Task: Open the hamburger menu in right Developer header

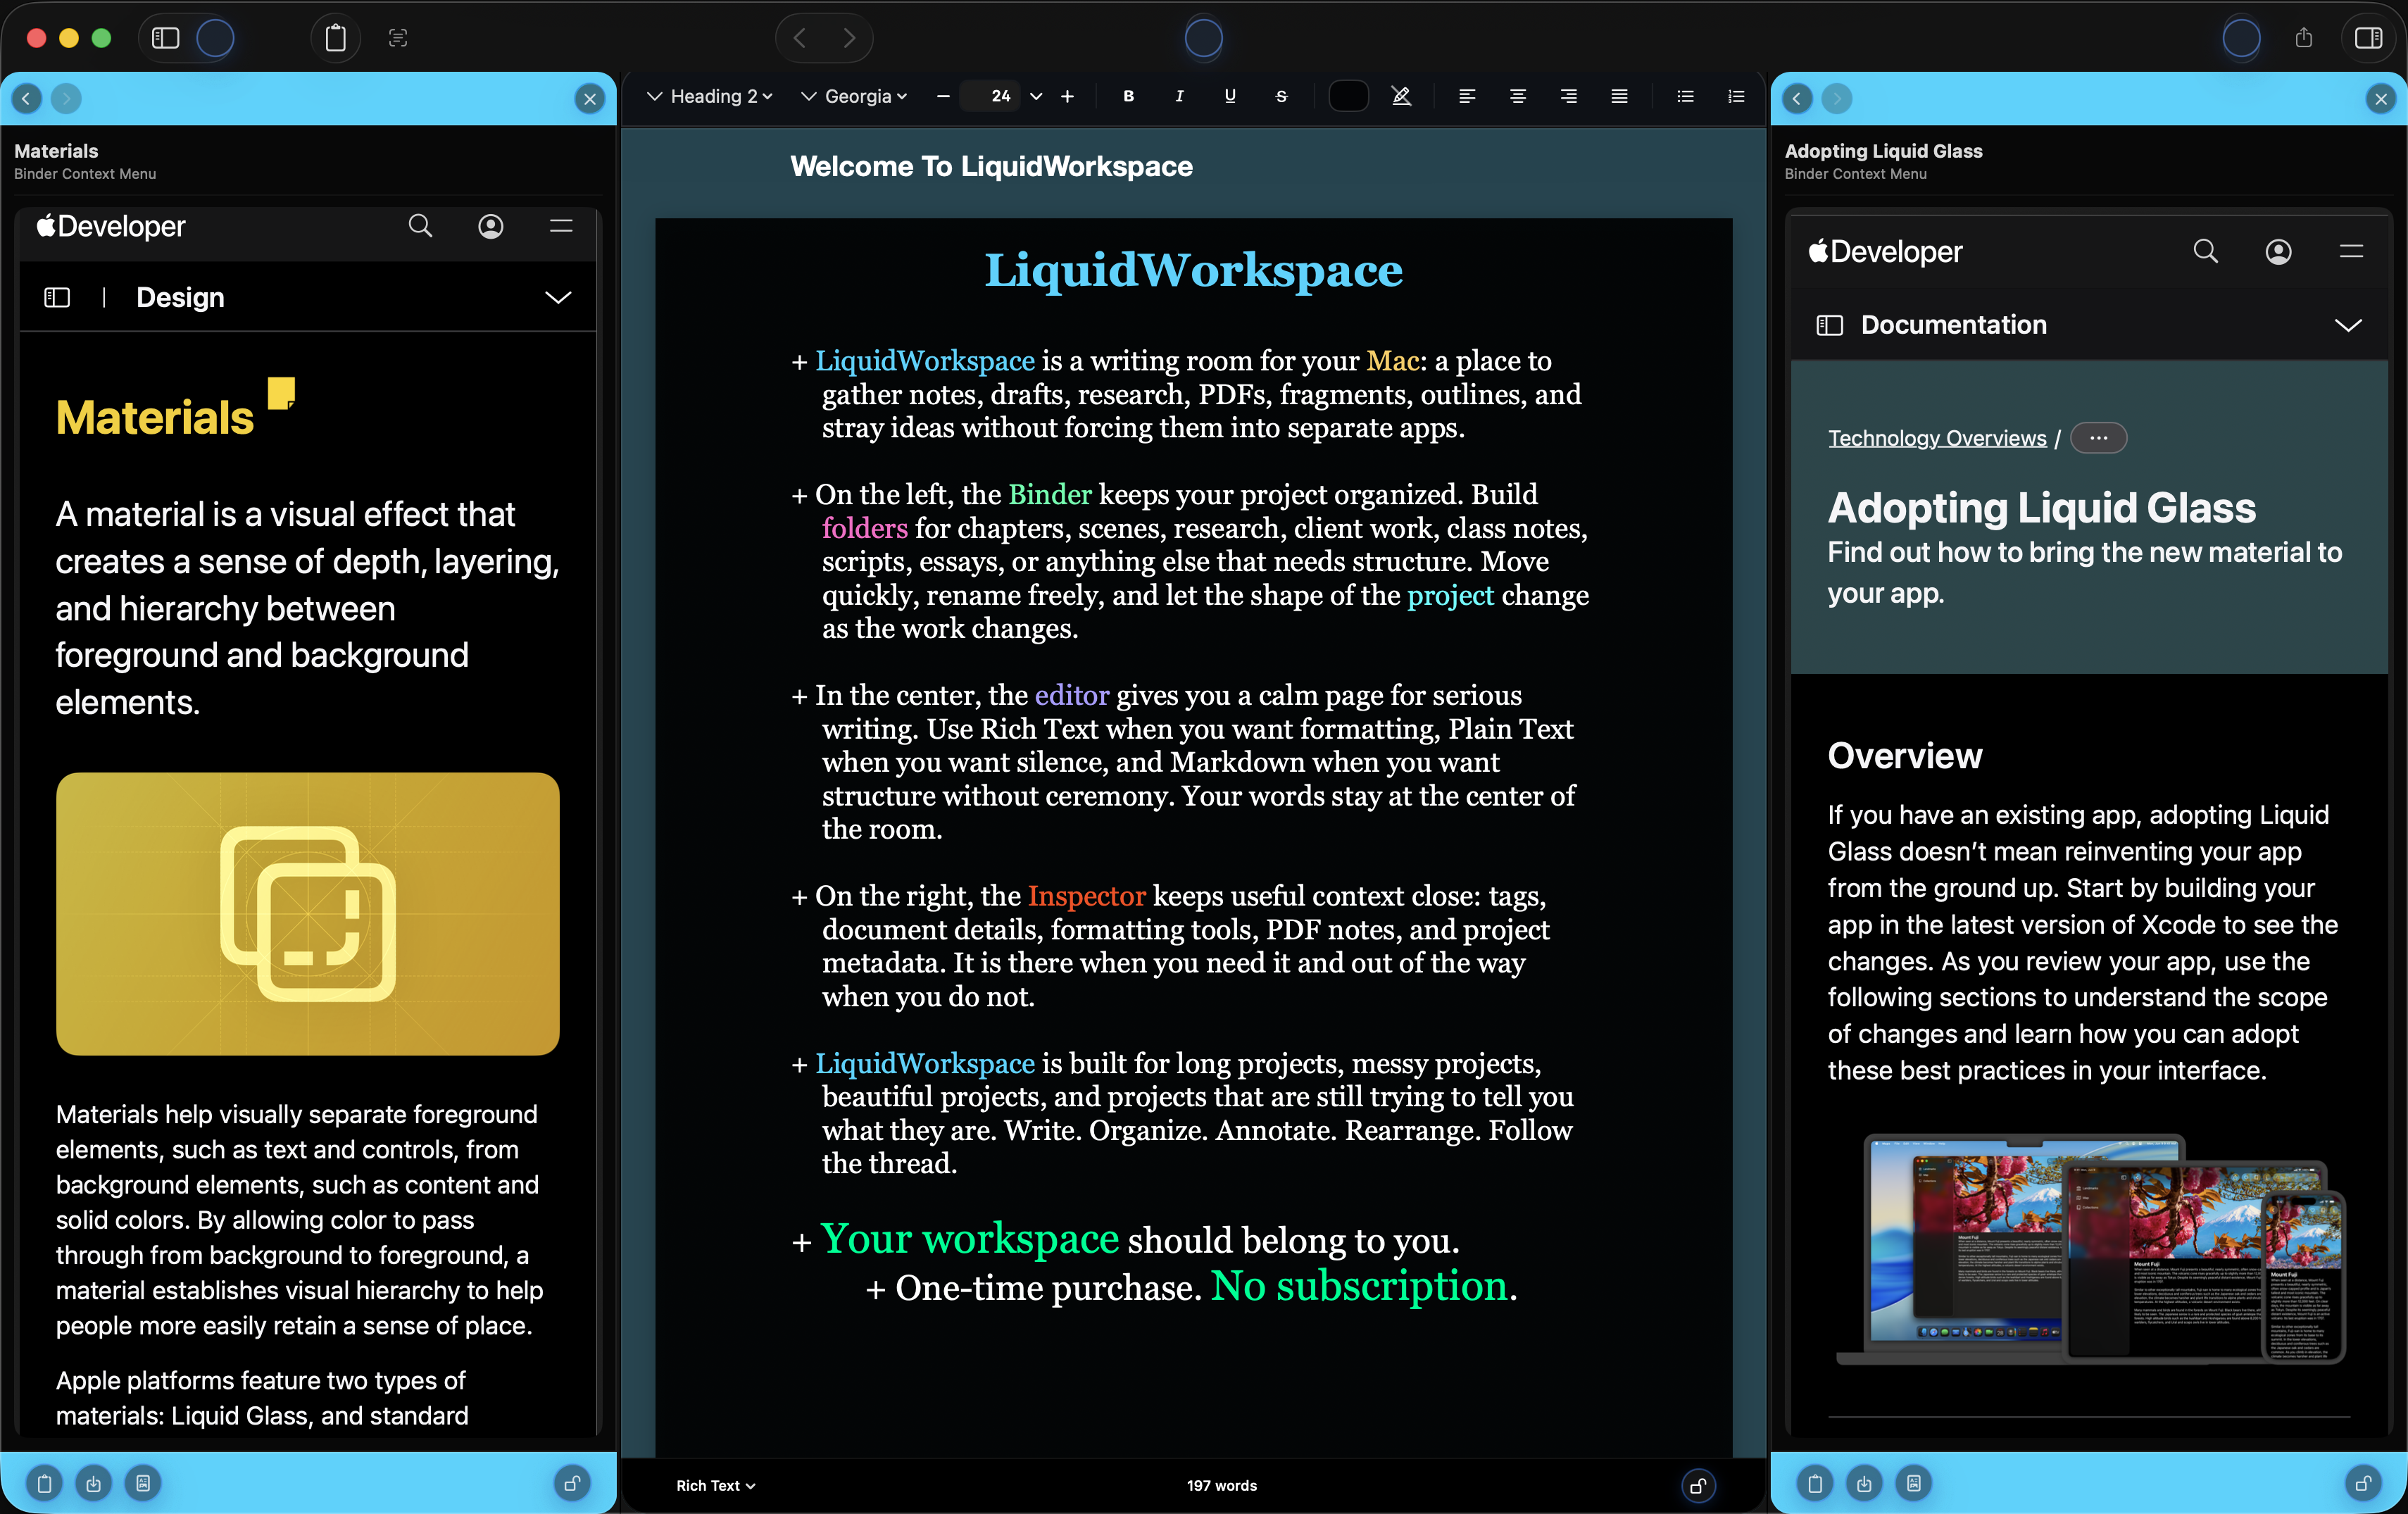Action: pyautogui.click(x=2351, y=251)
